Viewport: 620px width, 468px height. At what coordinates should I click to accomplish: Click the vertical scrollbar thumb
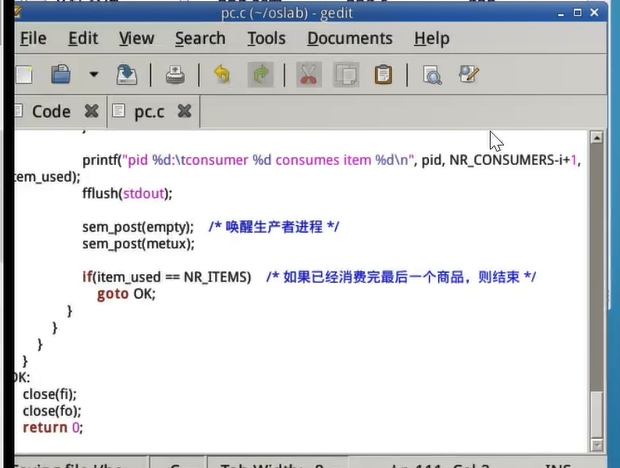[x=597, y=413]
